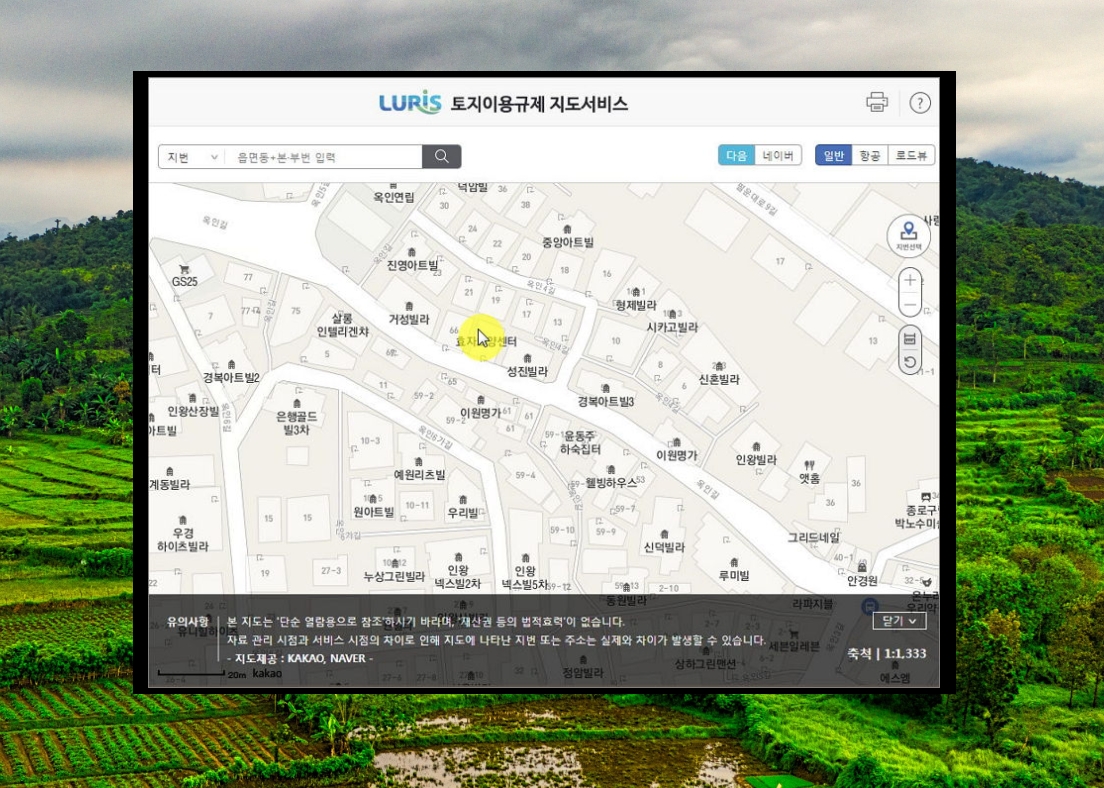1104x788 pixels.
Task: Click the building icon above 루미빌
Action: (x=734, y=563)
